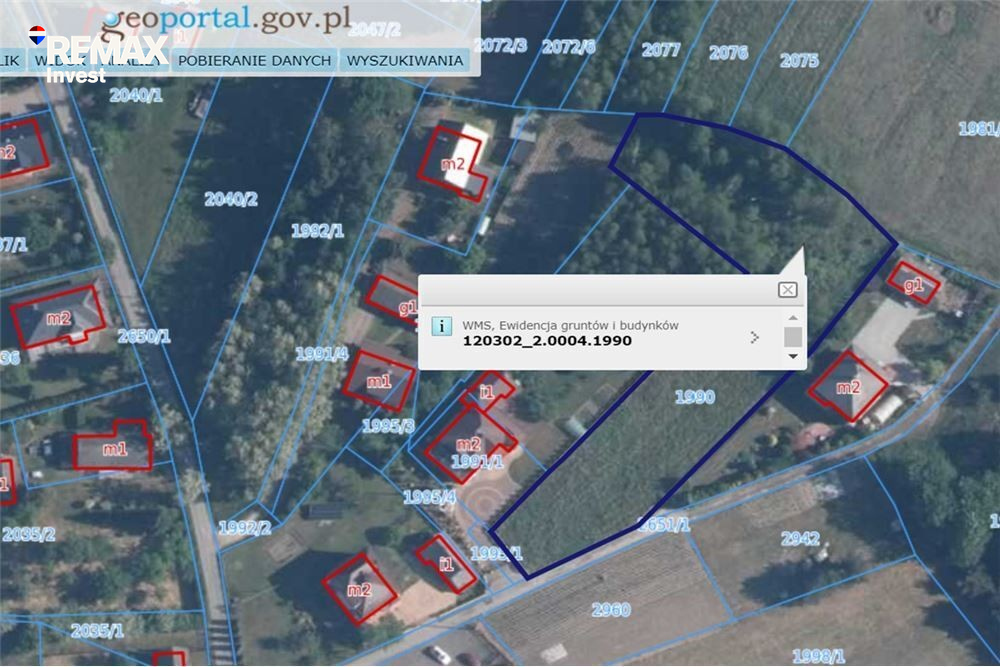The height and width of the screenshot is (667, 1000).
Task: Click parcel label 2072/6
Action: (568, 47)
